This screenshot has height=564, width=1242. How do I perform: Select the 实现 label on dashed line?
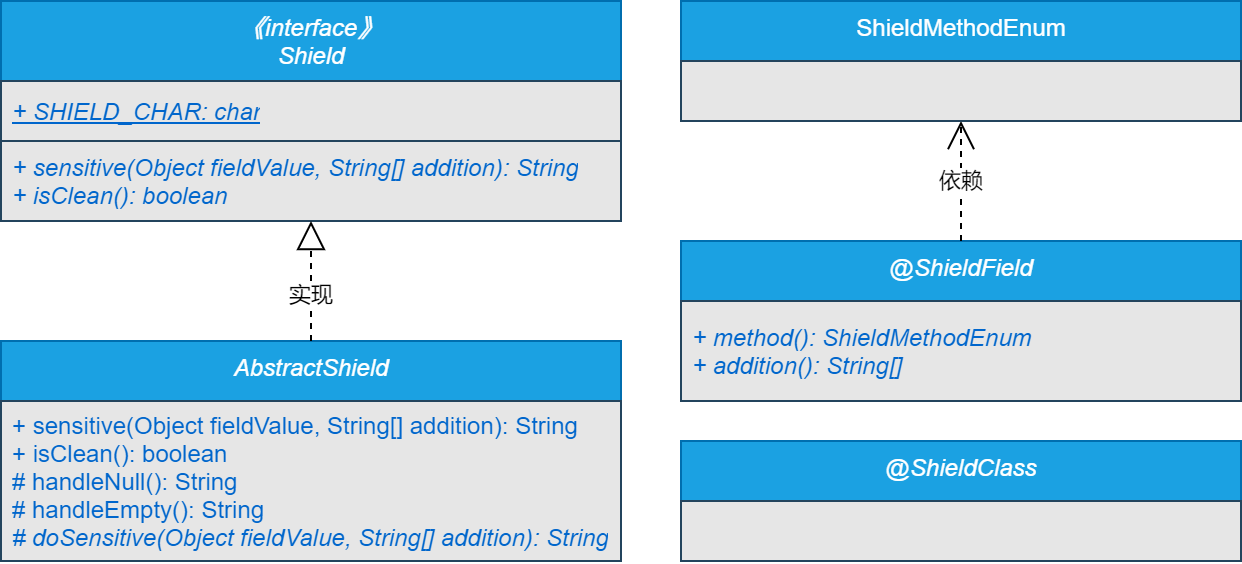coord(311,295)
